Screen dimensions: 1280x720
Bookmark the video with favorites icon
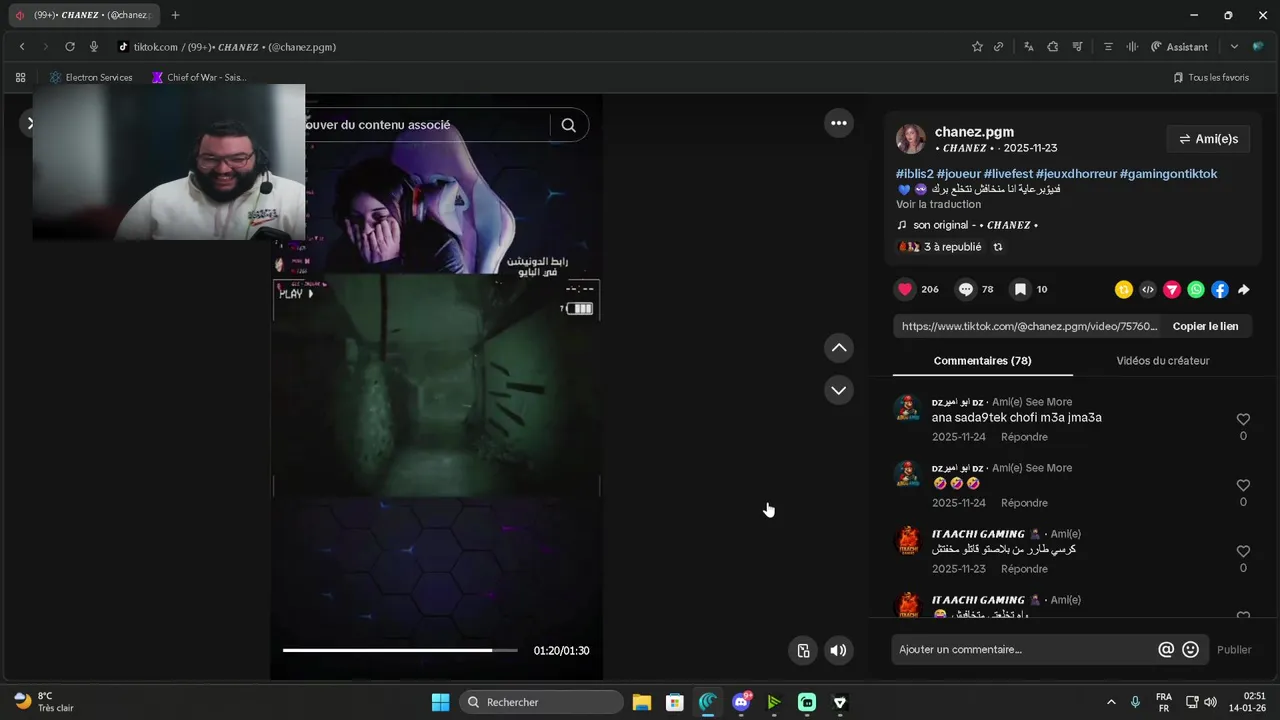[x=1020, y=289]
